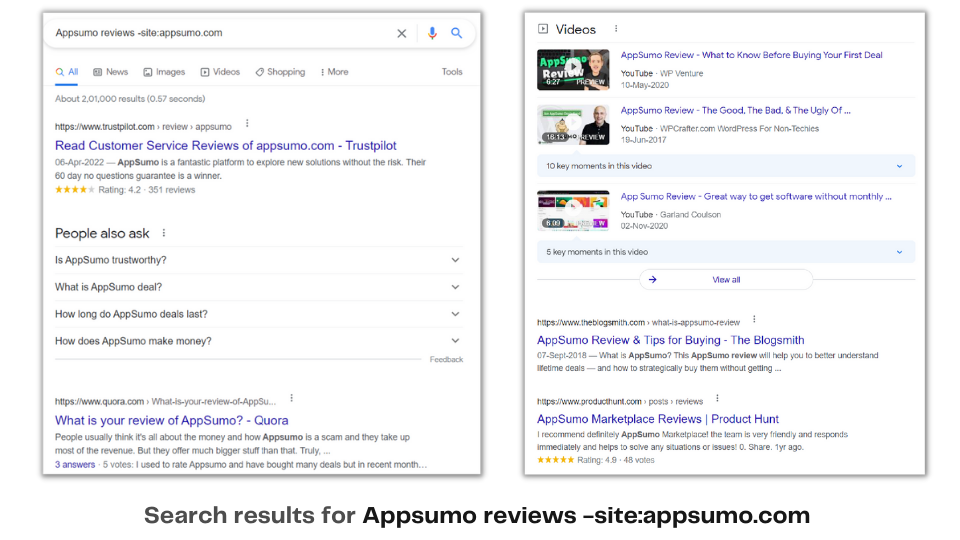Play the WPCrafter AppSumo Review thumbnail
The image size is (960, 540).
(x=573, y=125)
